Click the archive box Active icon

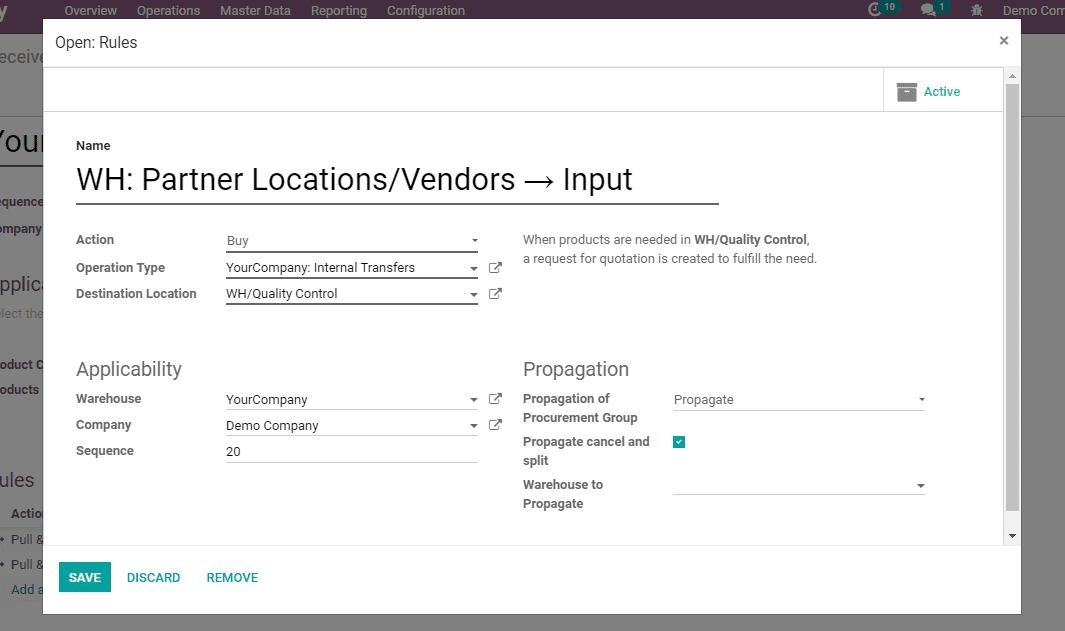tap(907, 92)
